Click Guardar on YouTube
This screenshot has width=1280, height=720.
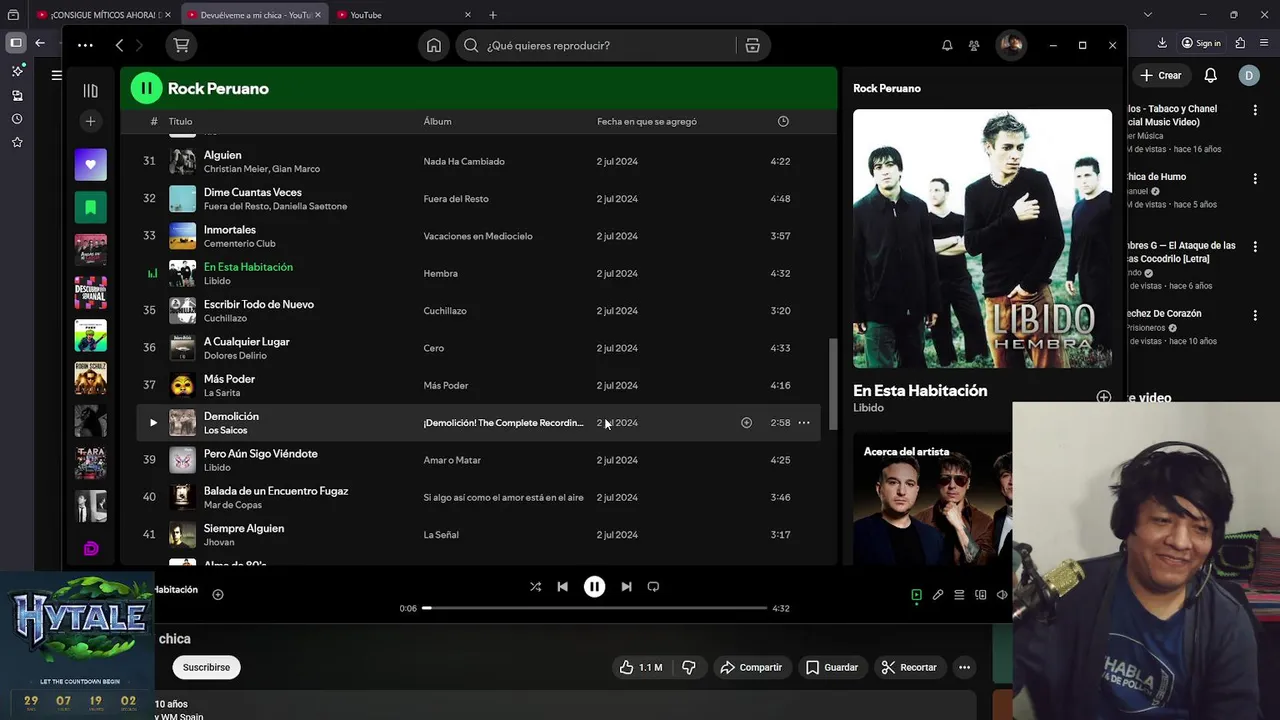832,667
